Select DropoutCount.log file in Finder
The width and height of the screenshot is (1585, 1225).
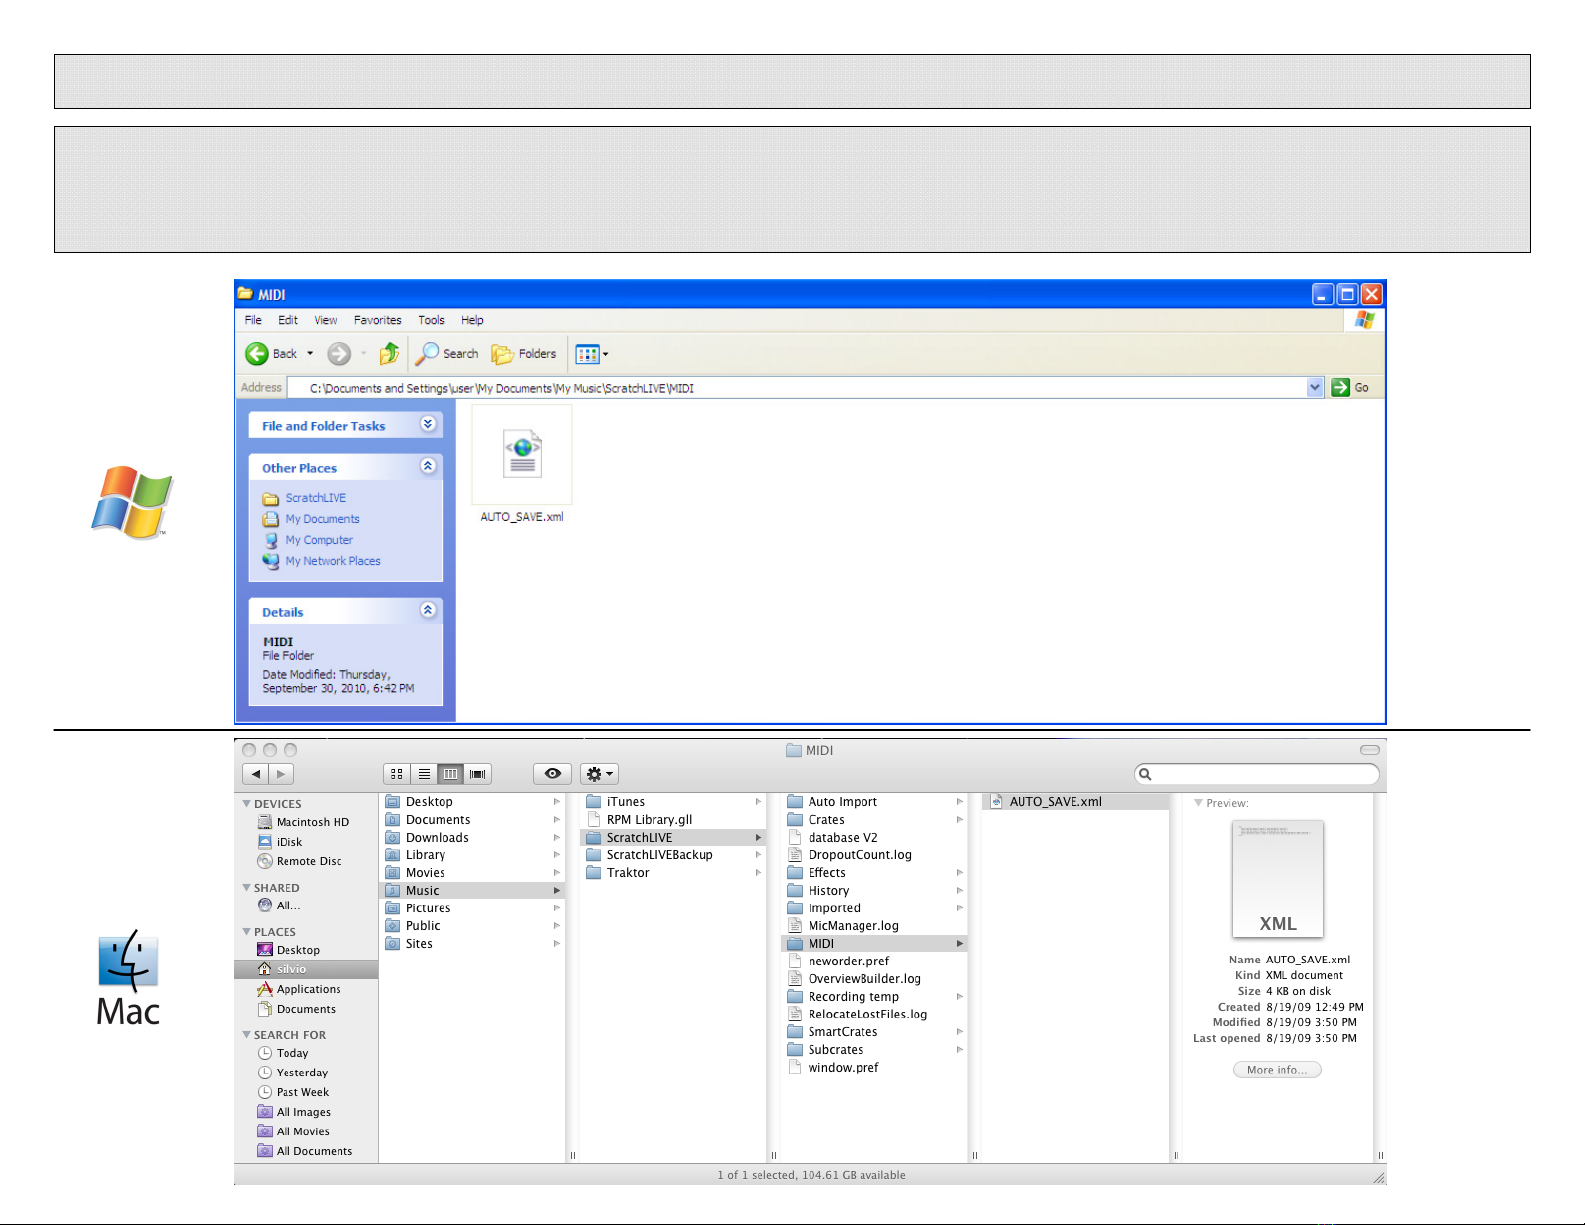[x=874, y=855]
